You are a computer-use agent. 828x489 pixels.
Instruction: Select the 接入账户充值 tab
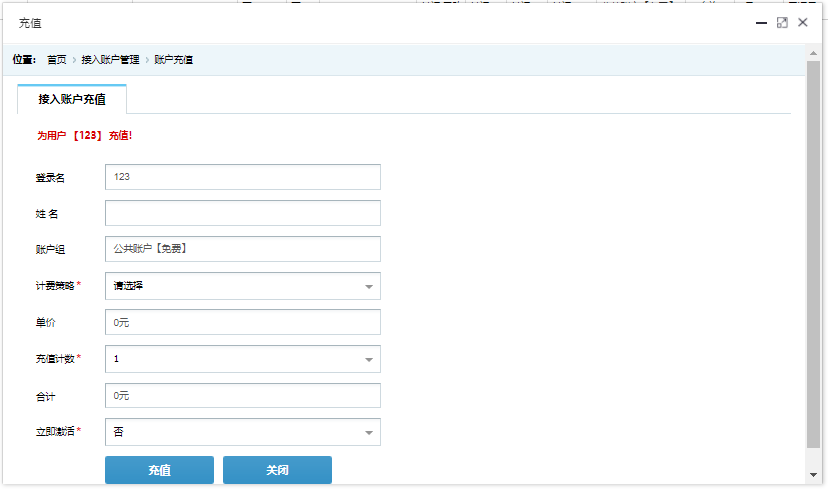[72, 99]
